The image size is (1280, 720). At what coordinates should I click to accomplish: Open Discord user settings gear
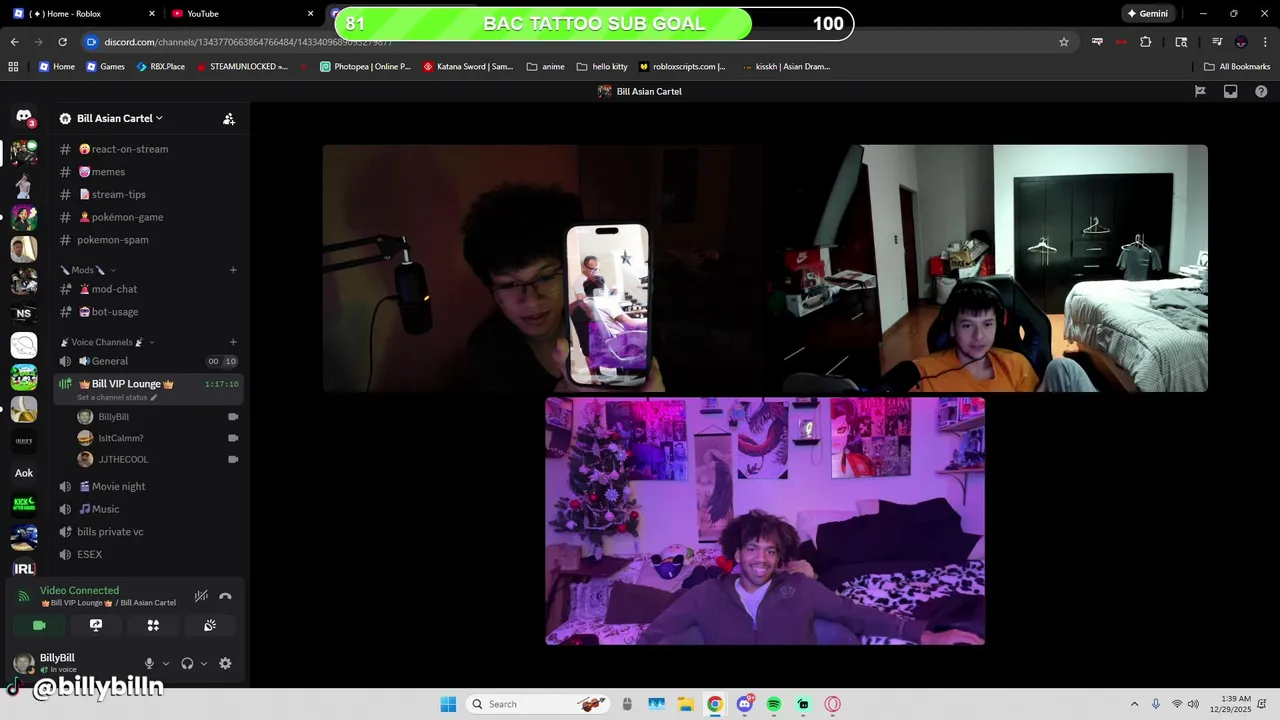tap(225, 663)
